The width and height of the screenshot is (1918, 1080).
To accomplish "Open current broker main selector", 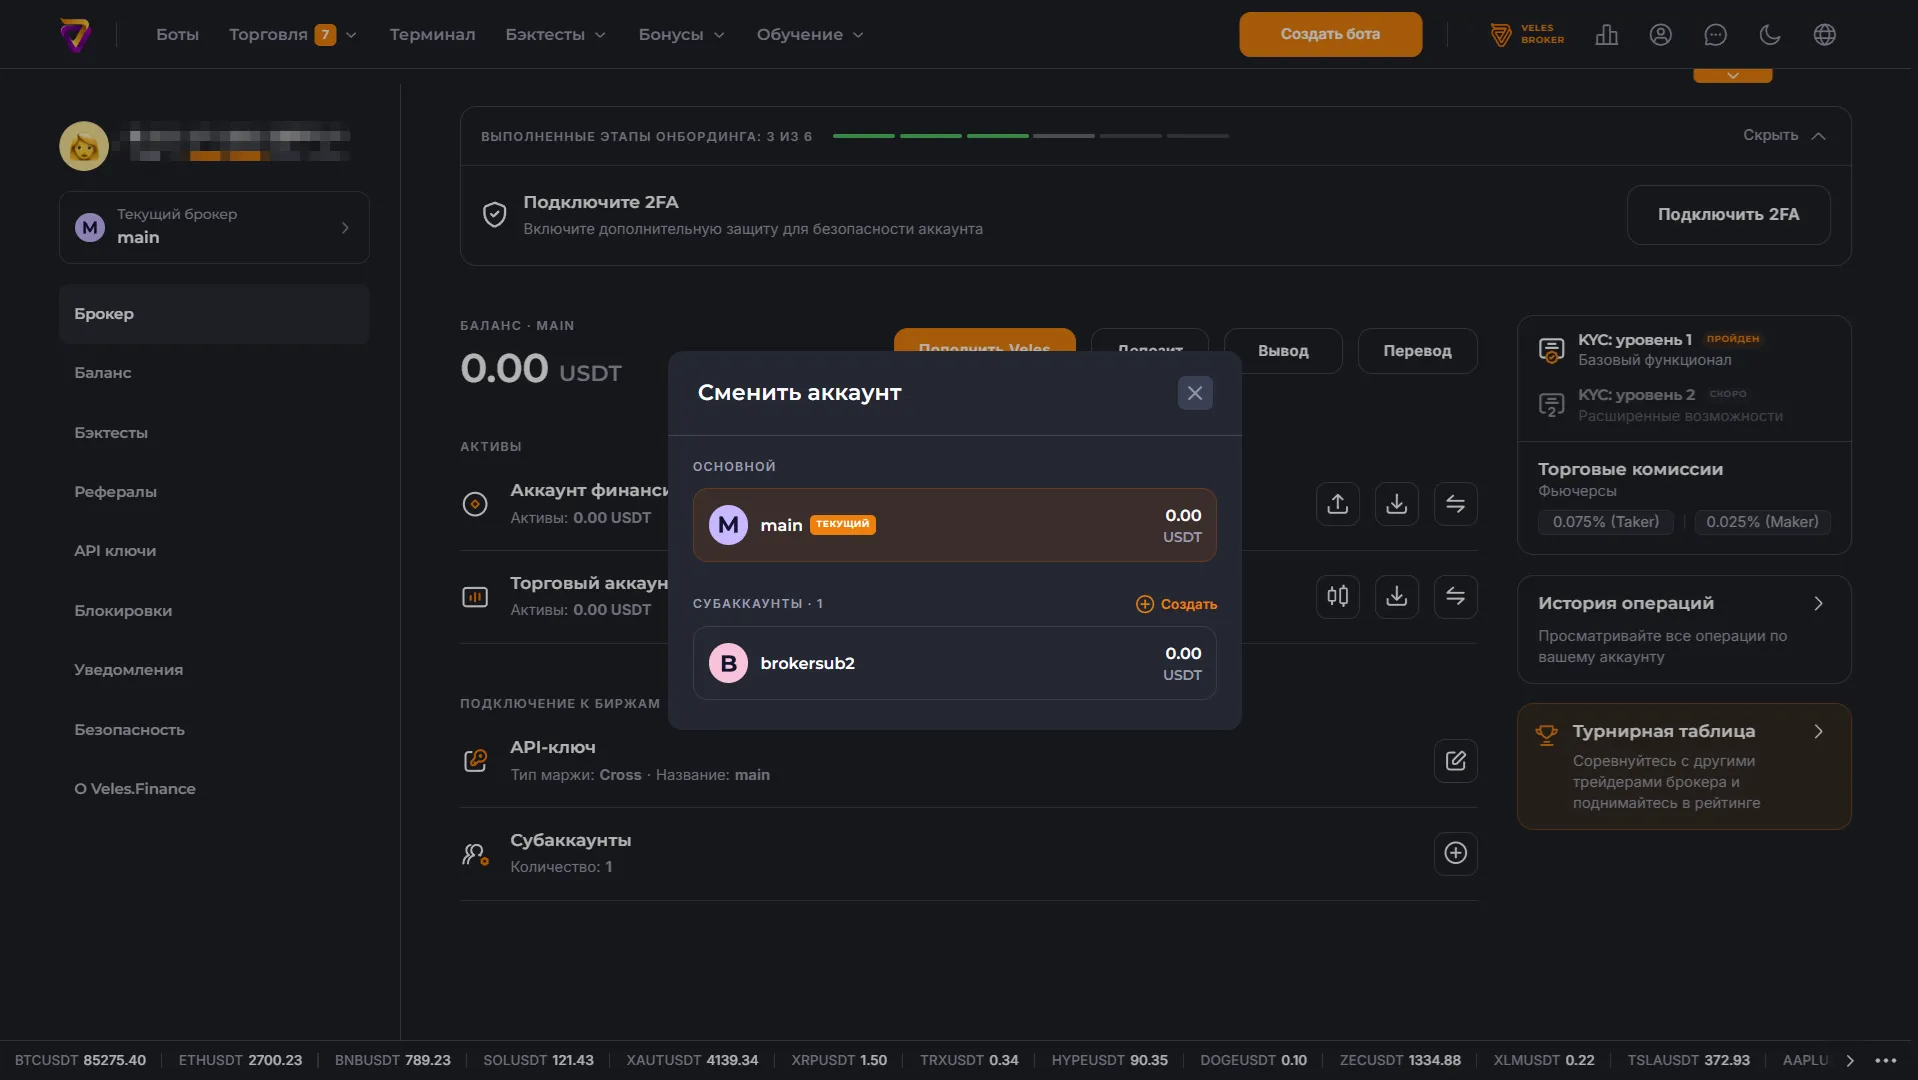I will (x=214, y=227).
